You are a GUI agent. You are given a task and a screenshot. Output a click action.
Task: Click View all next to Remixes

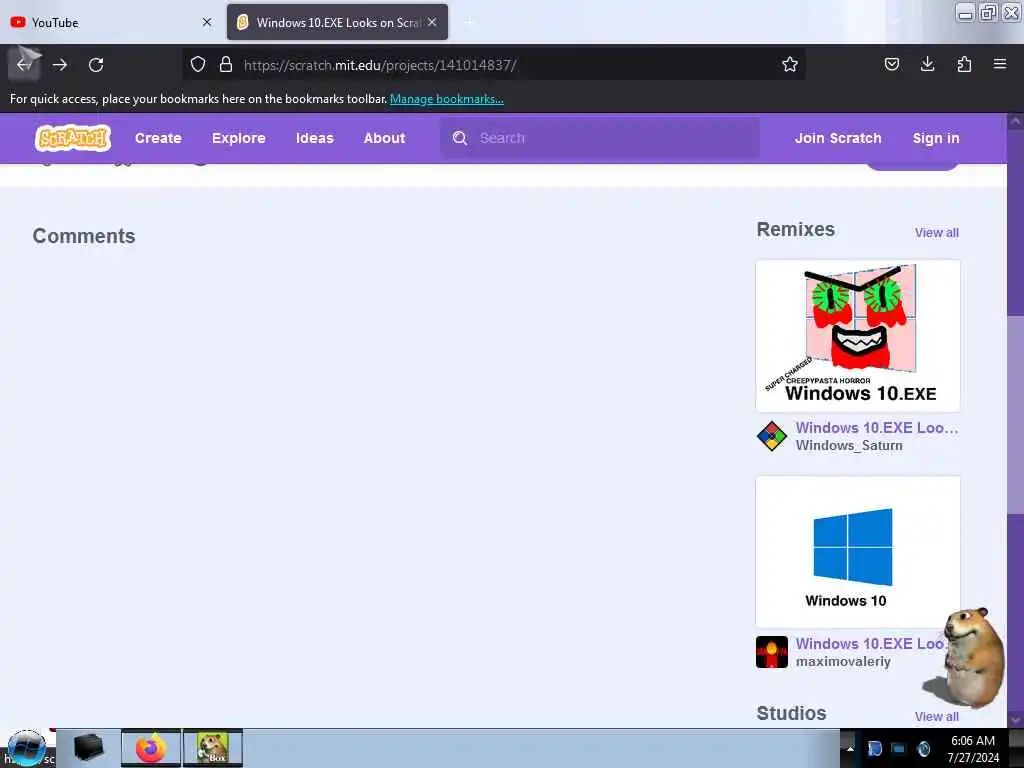click(x=936, y=232)
